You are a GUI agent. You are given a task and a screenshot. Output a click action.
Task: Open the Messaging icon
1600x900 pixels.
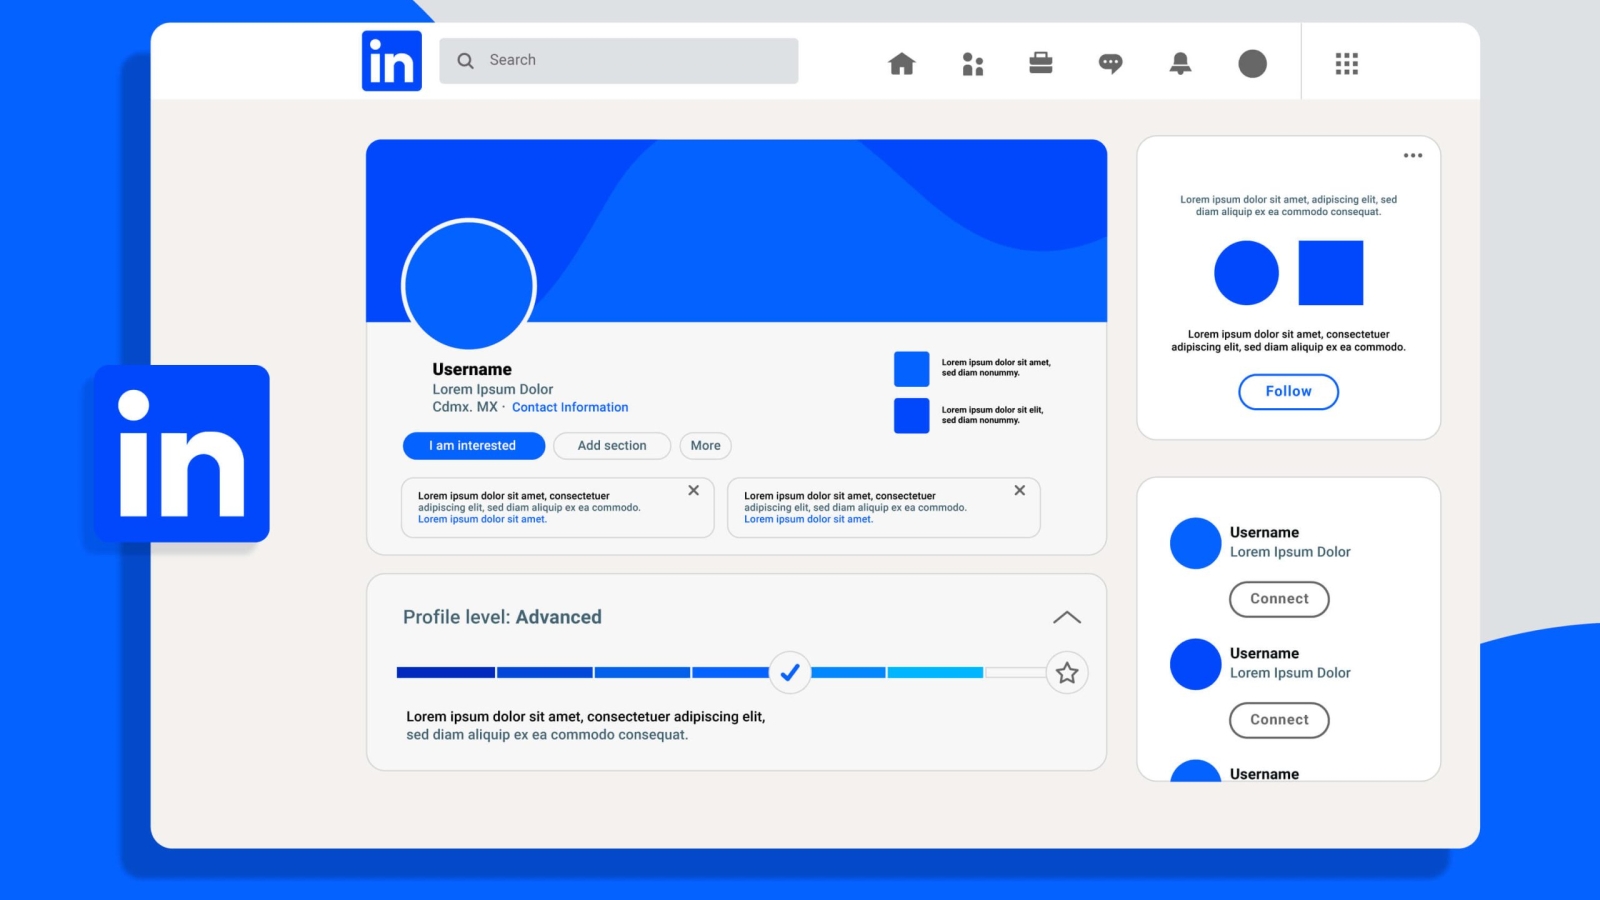1109,62
